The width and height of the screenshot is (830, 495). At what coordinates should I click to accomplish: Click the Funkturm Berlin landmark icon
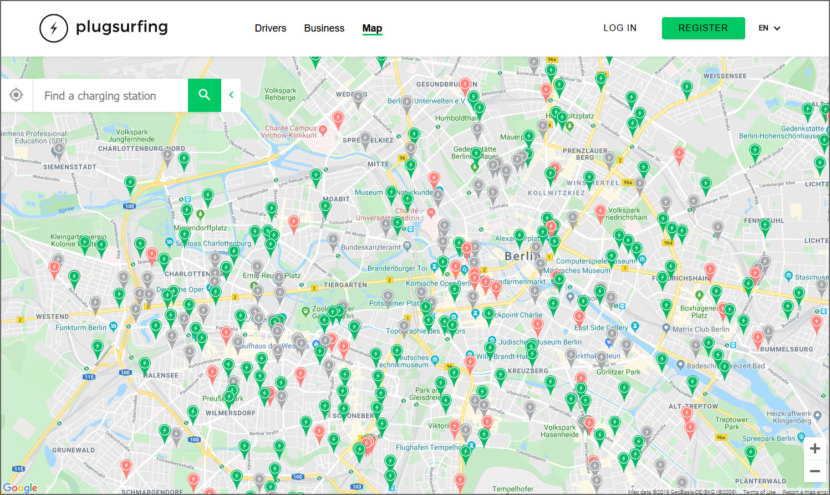pos(113,327)
